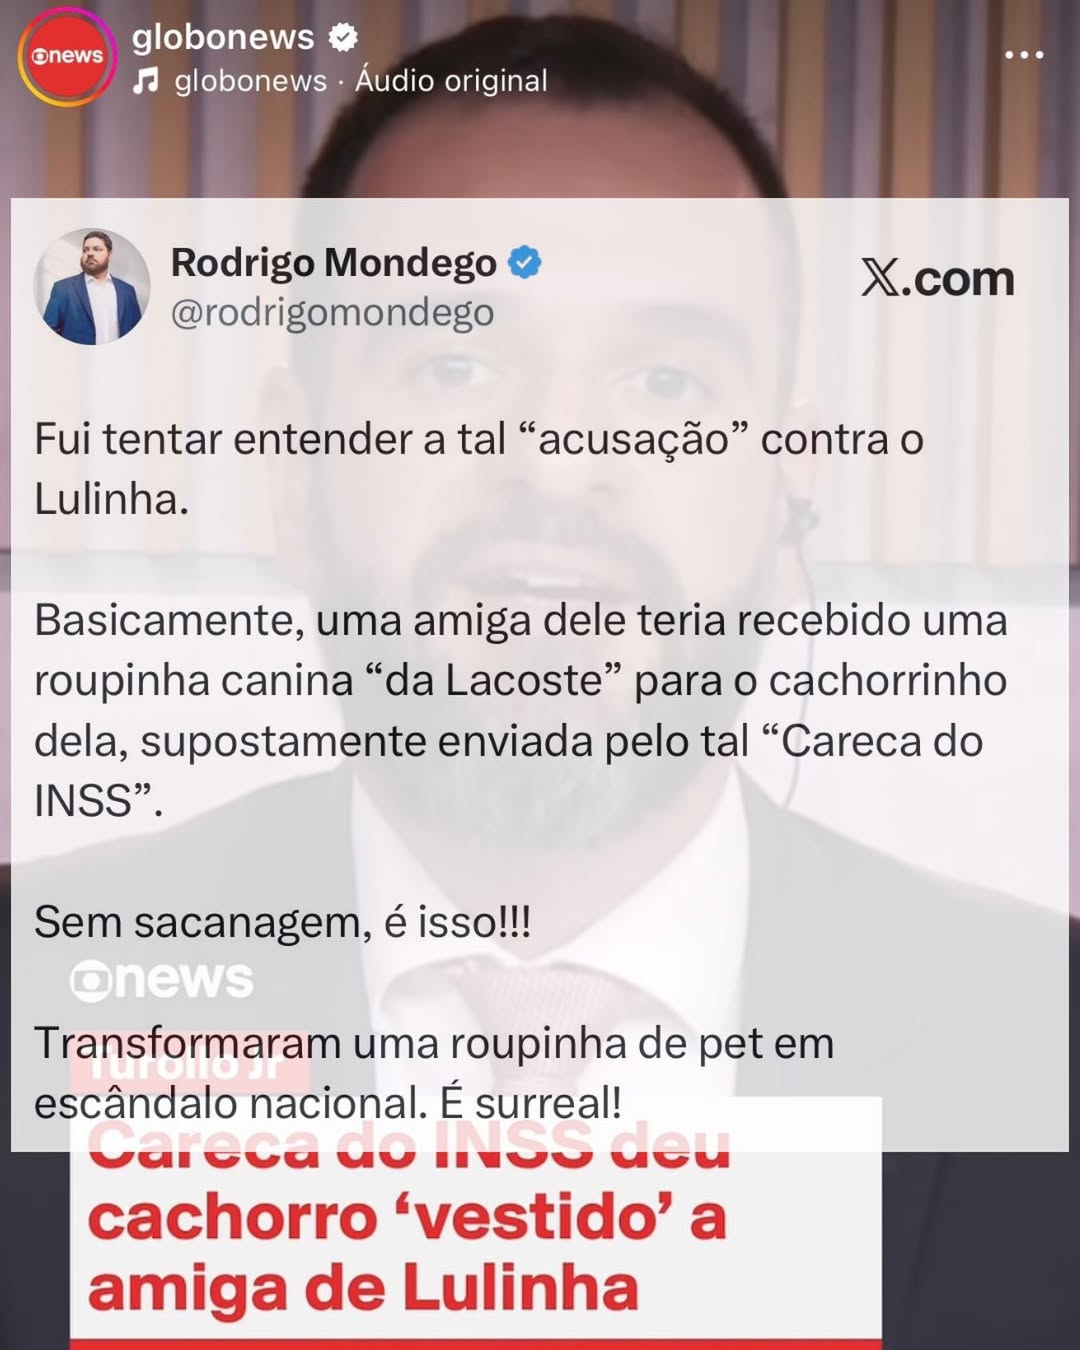Tap the globonews account name

223,37
